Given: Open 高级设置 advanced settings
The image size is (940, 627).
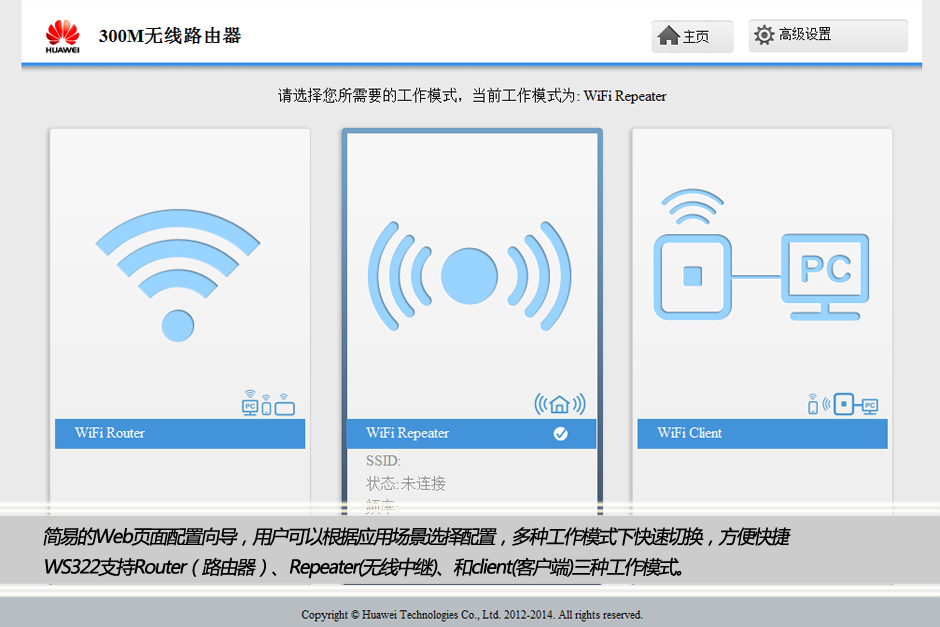Looking at the screenshot, I should [828, 35].
